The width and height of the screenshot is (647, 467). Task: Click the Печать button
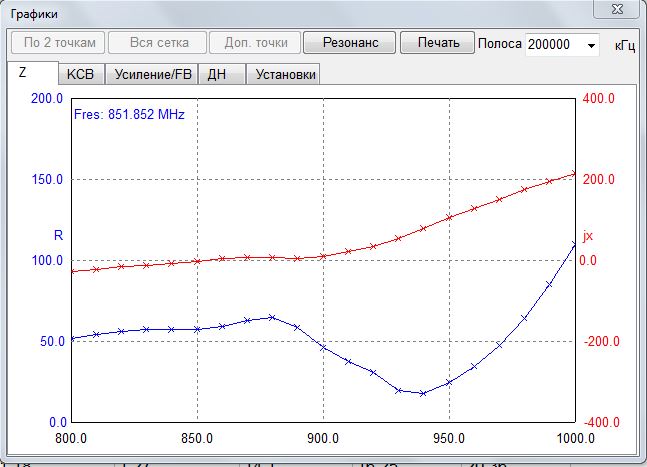click(x=437, y=42)
